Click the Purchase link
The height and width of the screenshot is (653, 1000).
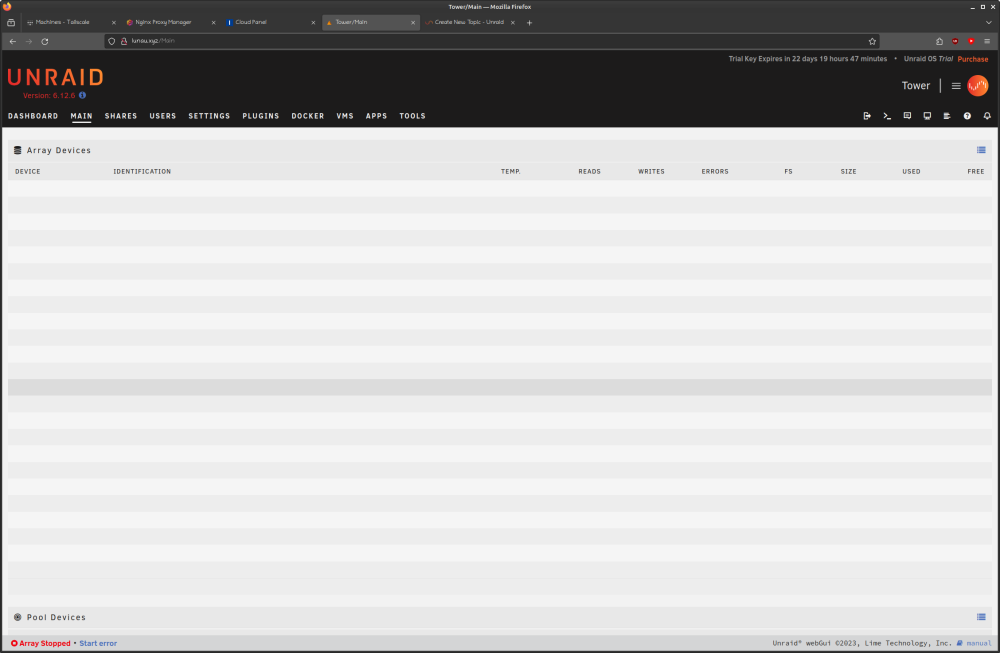point(973,59)
